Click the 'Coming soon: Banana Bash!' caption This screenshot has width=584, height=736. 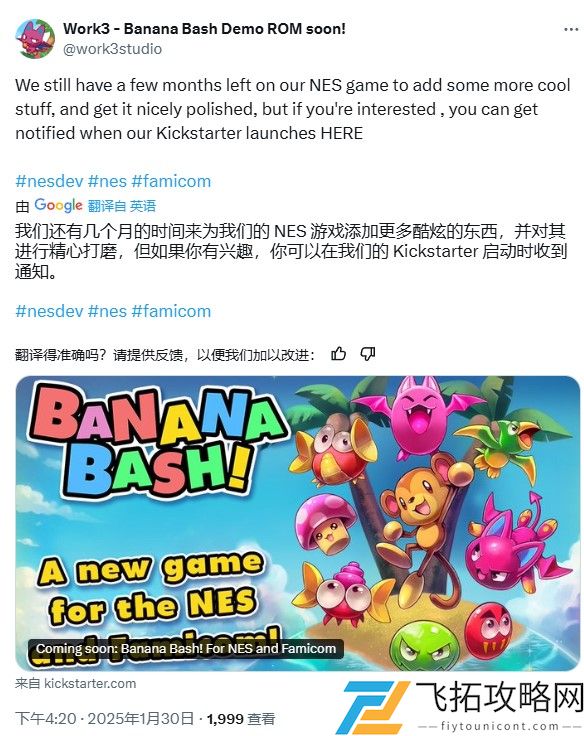(x=186, y=649)
